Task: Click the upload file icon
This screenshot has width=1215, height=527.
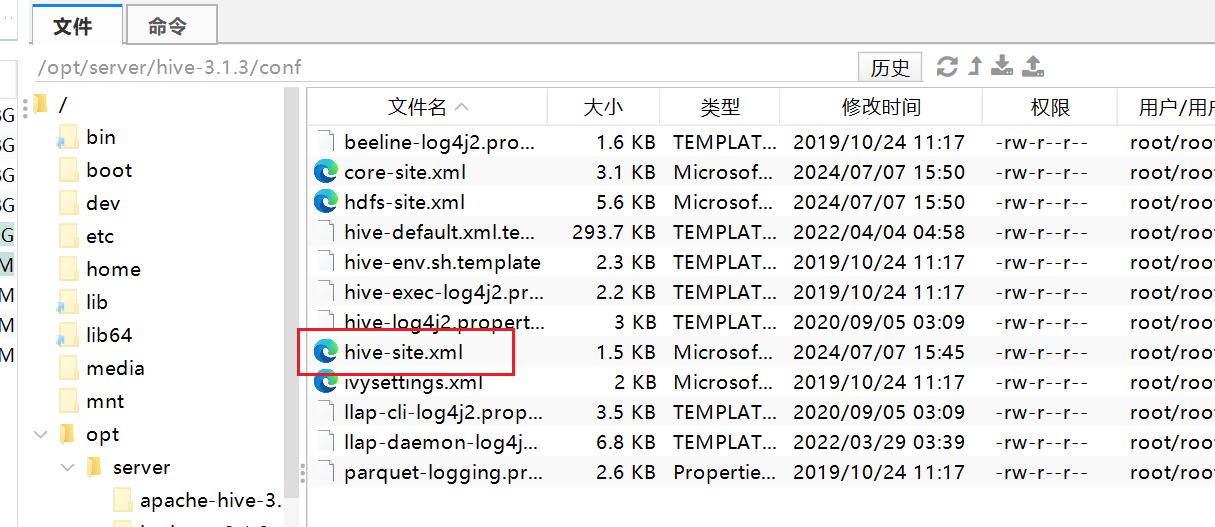Action: (1034, 67)
